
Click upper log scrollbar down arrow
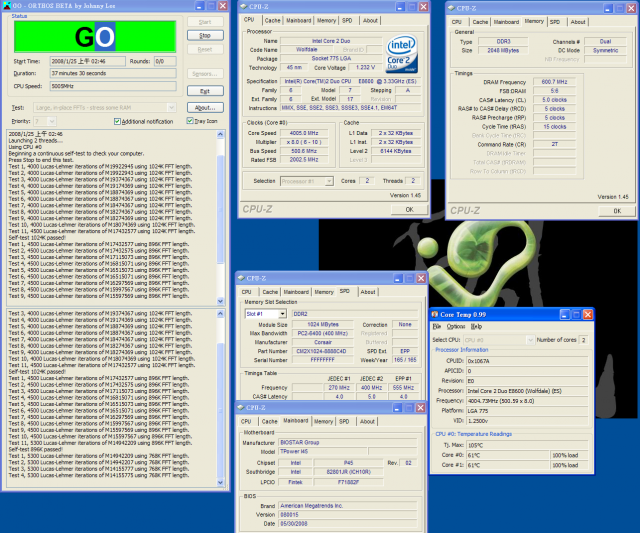click(x=220, y=301)
